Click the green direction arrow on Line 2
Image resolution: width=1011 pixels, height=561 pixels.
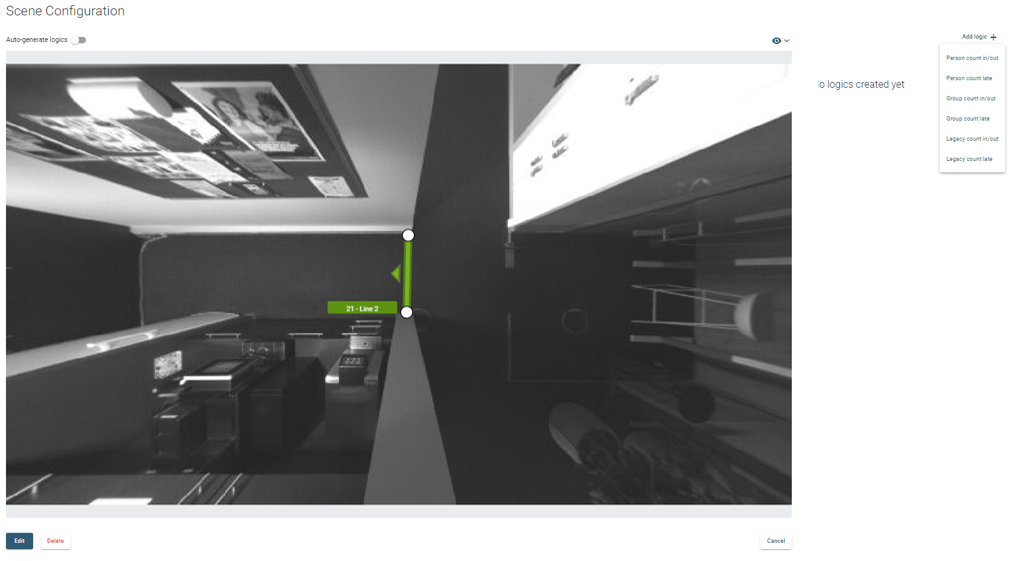[x=396, y=274]
